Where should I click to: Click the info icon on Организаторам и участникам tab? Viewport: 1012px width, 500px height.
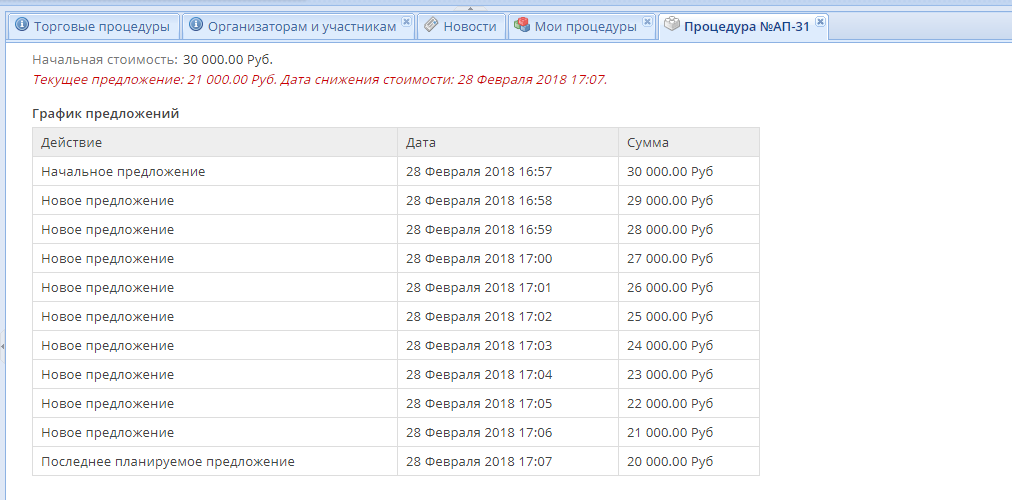point(196,26)
